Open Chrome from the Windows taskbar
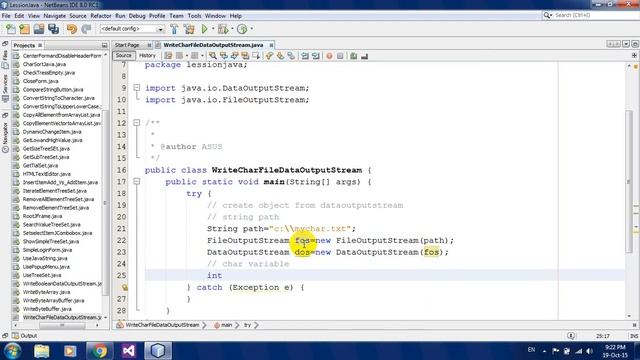This screenshot has width=640, height=360. coord(99,351)
